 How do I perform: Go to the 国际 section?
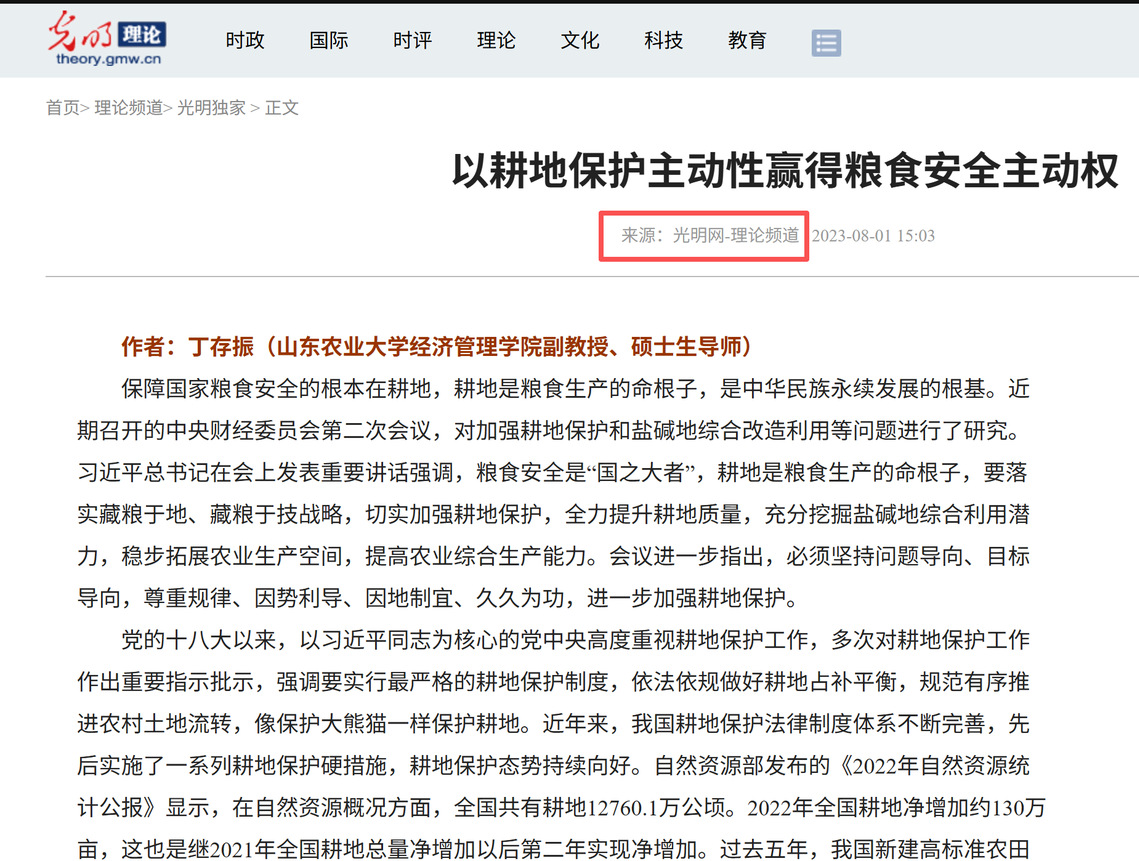coord(329,41)
